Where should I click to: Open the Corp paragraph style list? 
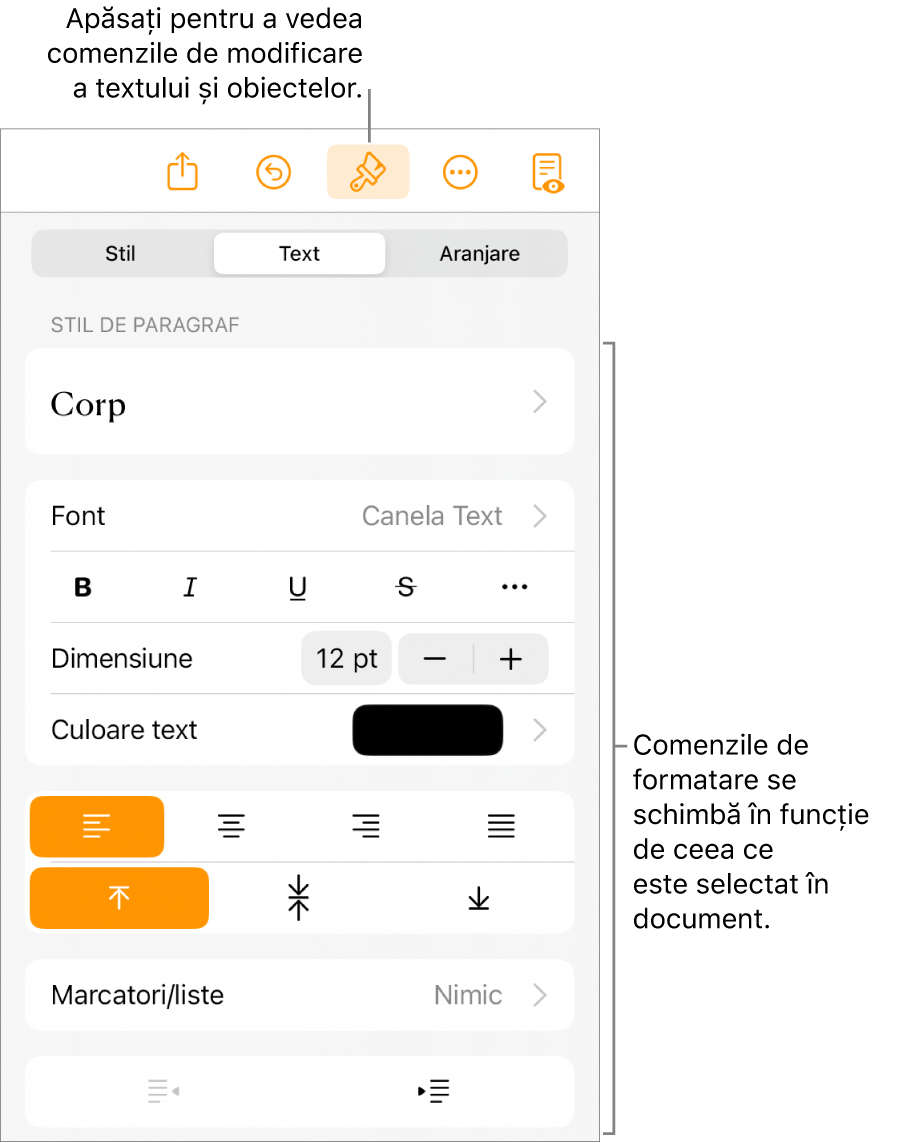299,402
